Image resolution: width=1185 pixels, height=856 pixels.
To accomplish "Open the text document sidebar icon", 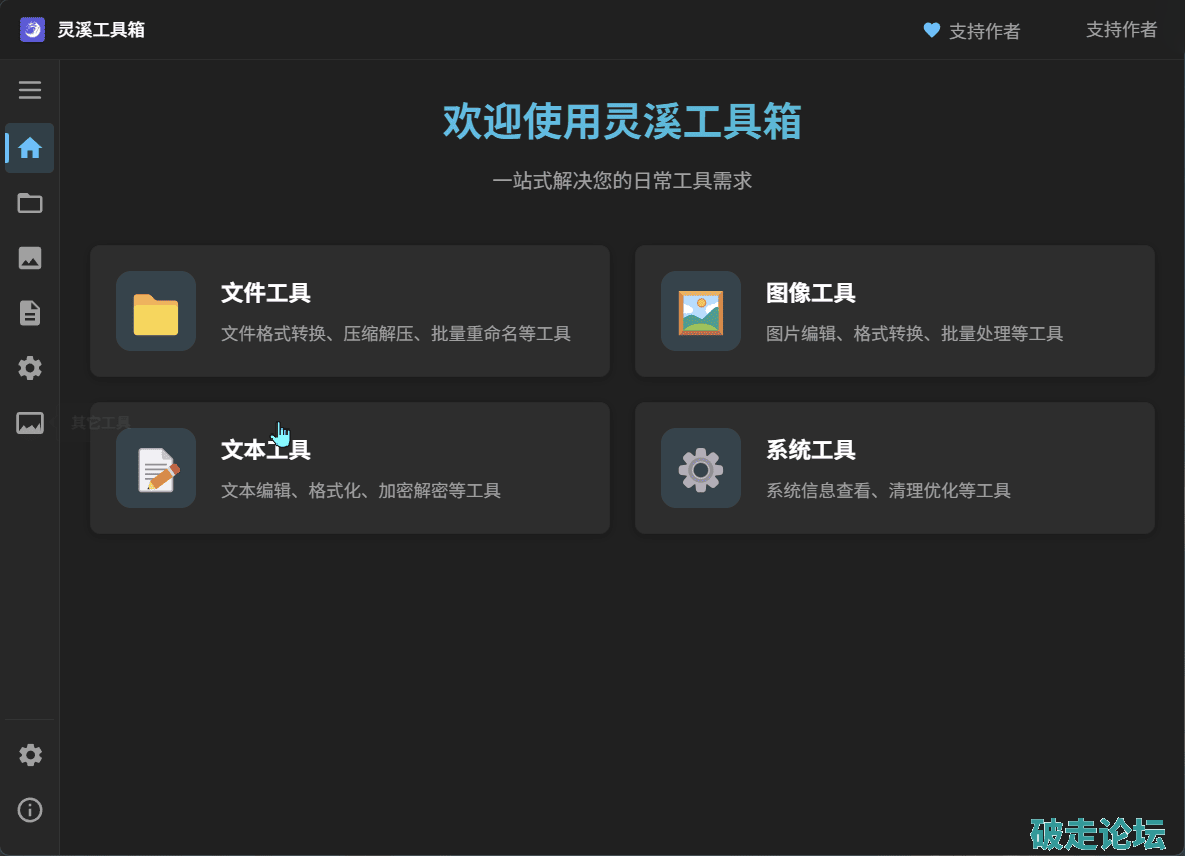I will click(30, 313).
